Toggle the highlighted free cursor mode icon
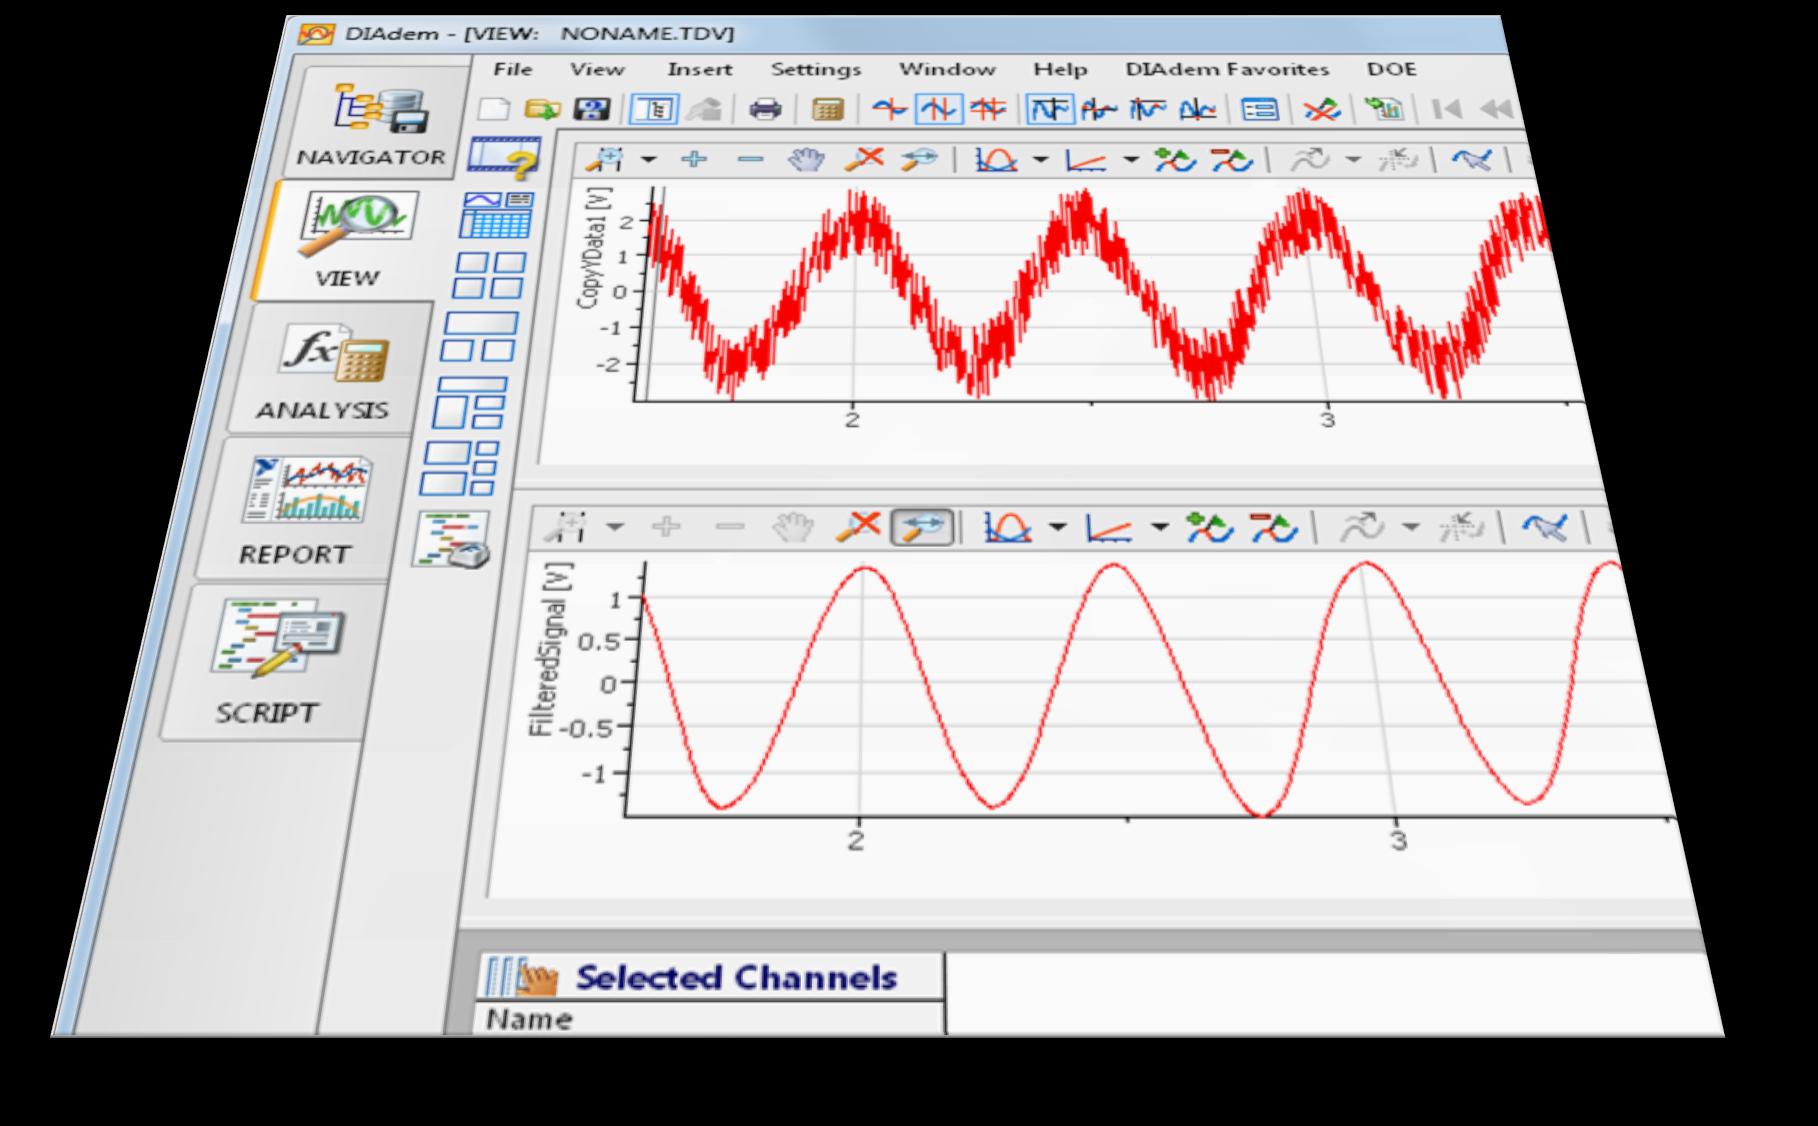The height and width of the screenshot is (1126, 1818). coord(1050,109)
